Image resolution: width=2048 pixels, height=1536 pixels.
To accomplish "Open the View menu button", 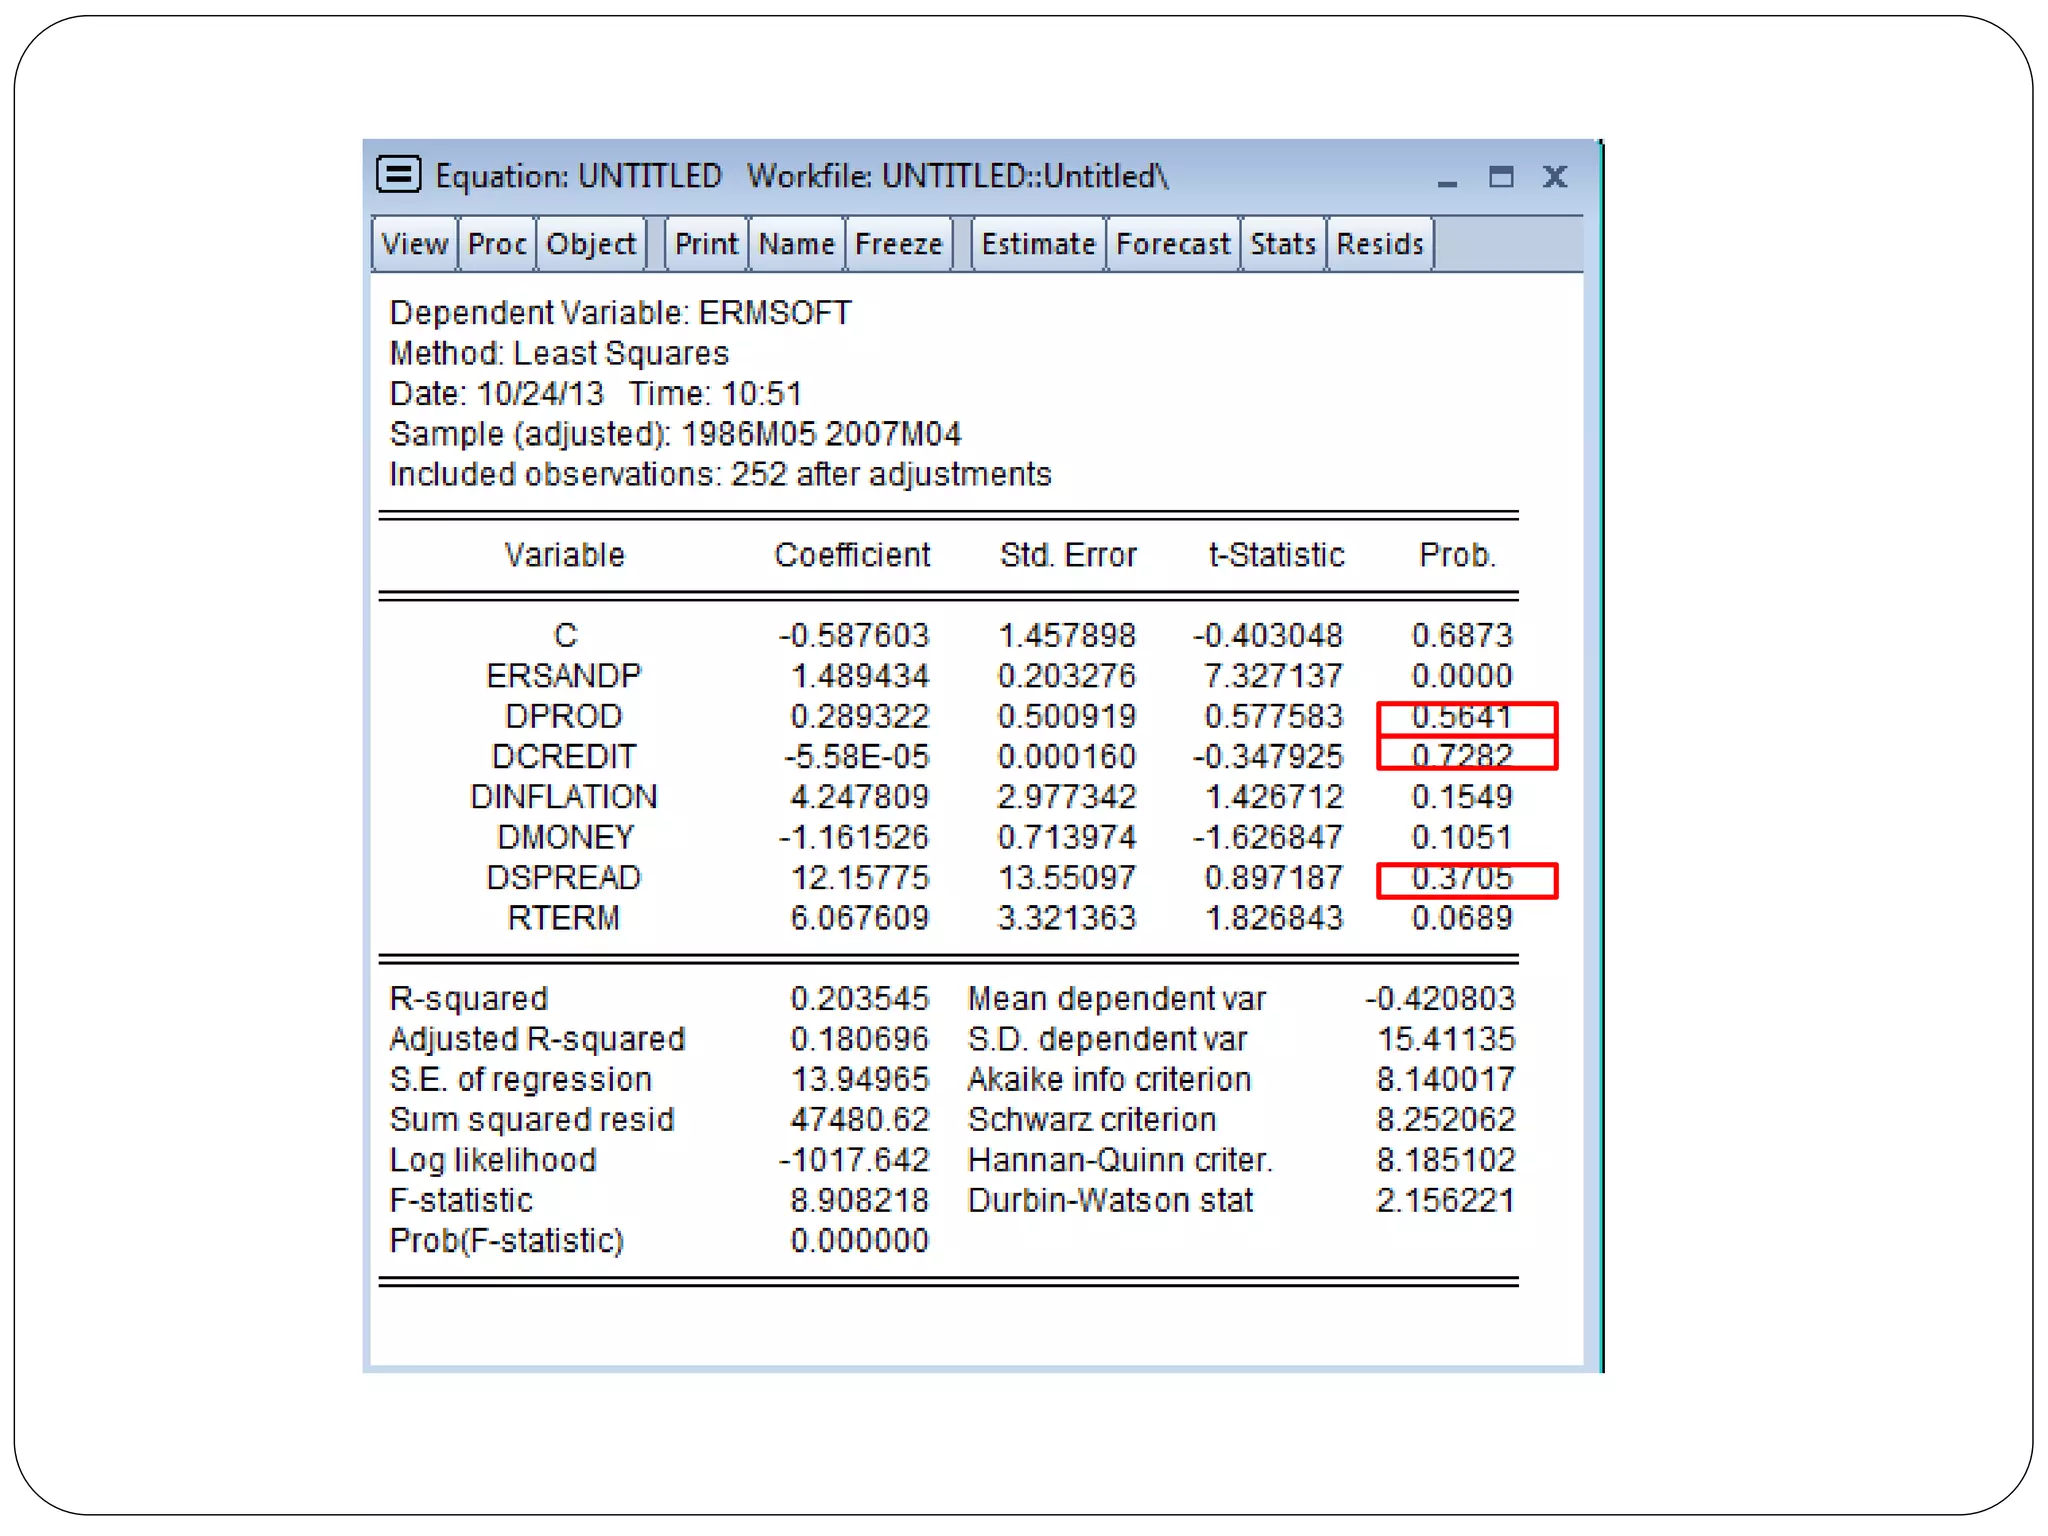I will 414,244.
